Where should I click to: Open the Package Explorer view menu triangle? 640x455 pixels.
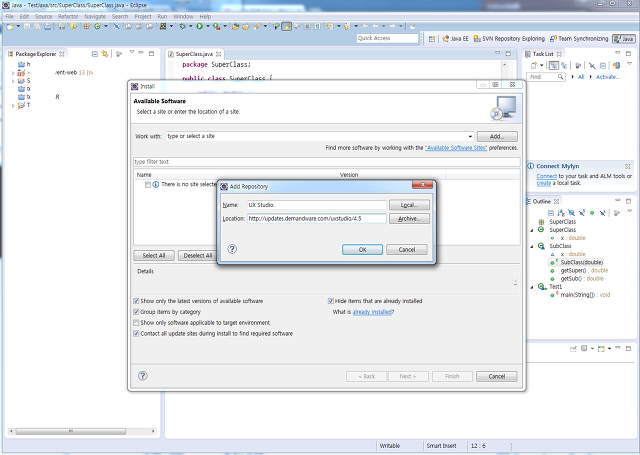coord(131,52)
